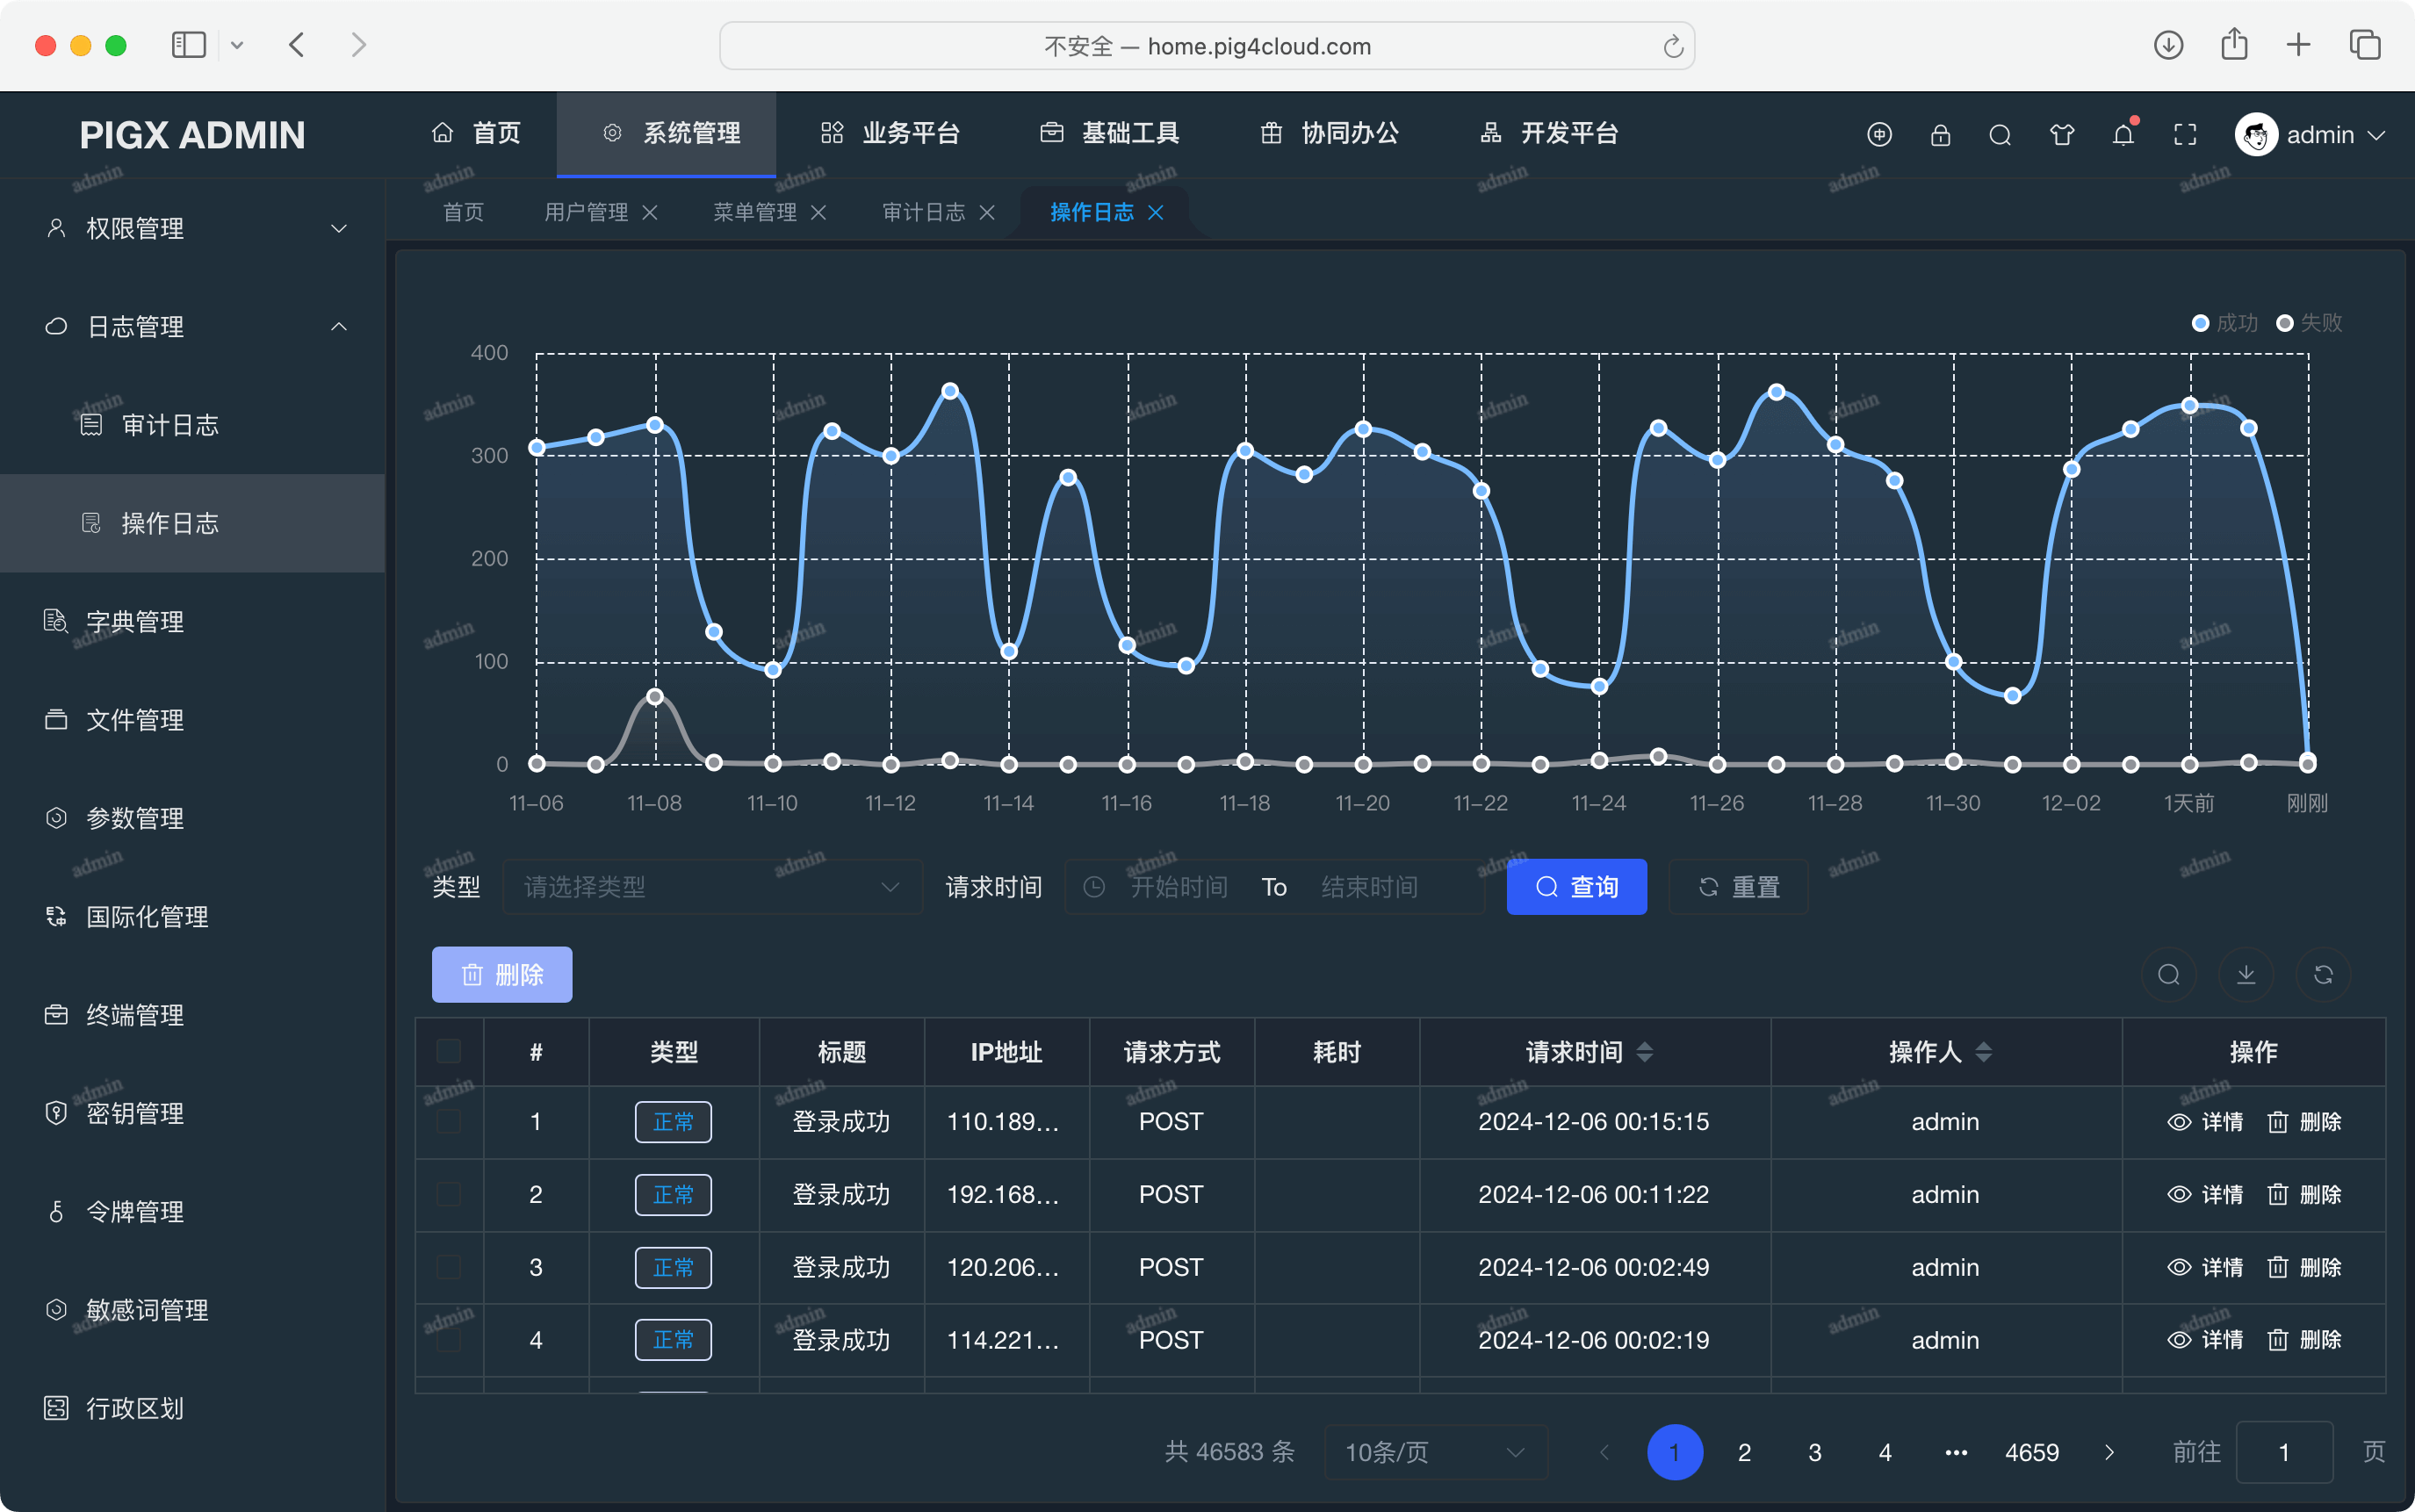Click the 重置 reset button
Screen dimensions: 2415x1512
click(1738, 887)
